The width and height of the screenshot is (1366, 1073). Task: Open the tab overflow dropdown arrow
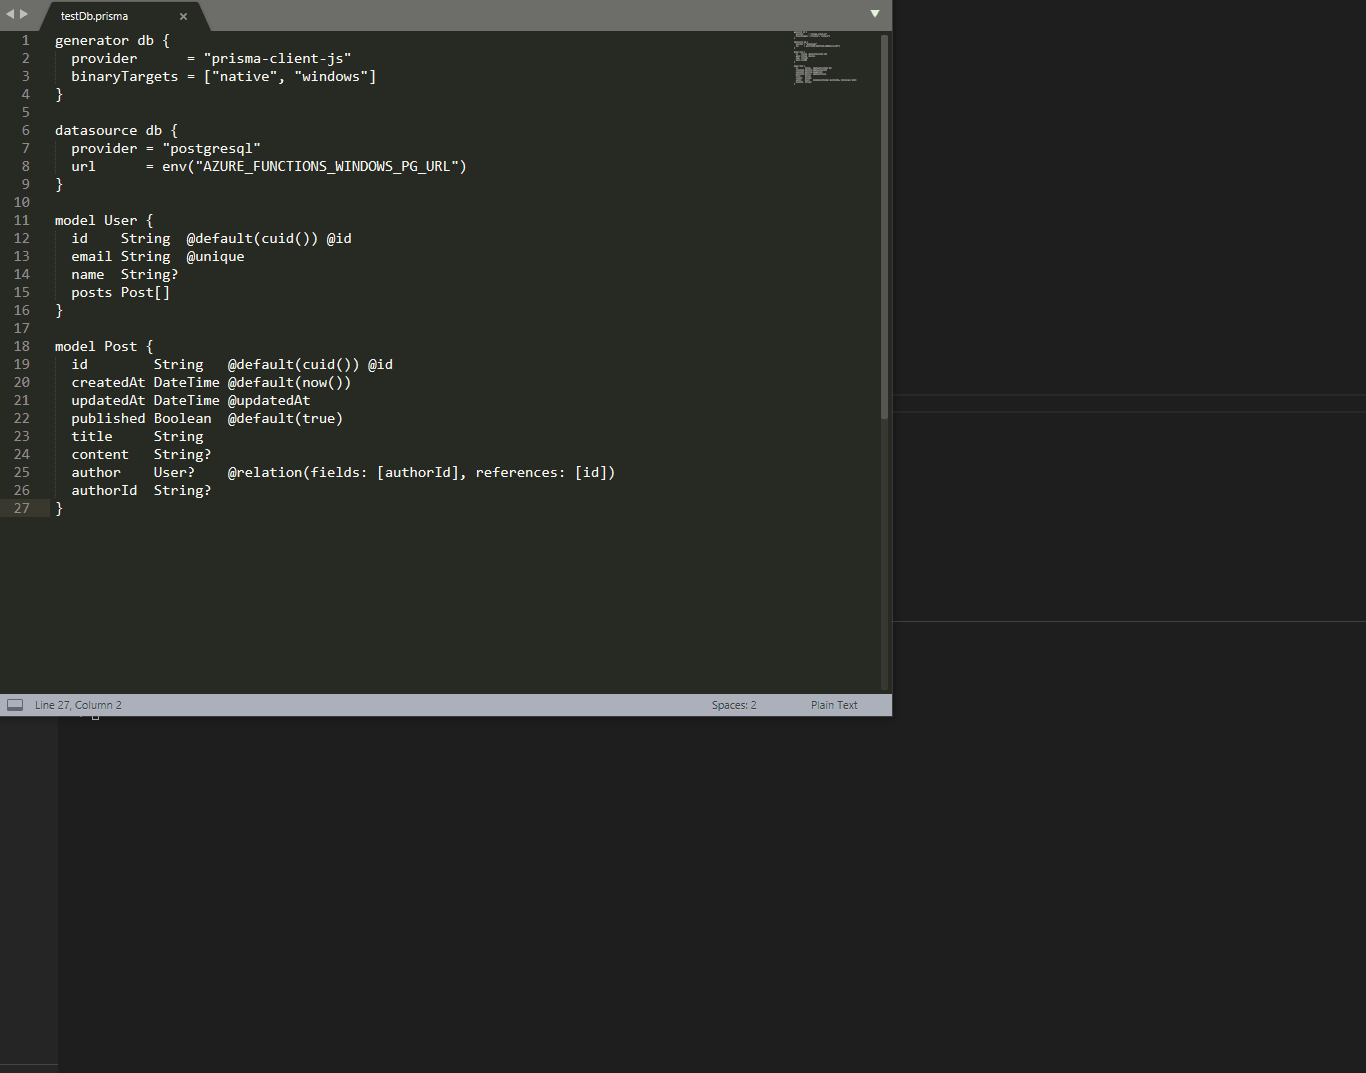(x=875, y=15)
